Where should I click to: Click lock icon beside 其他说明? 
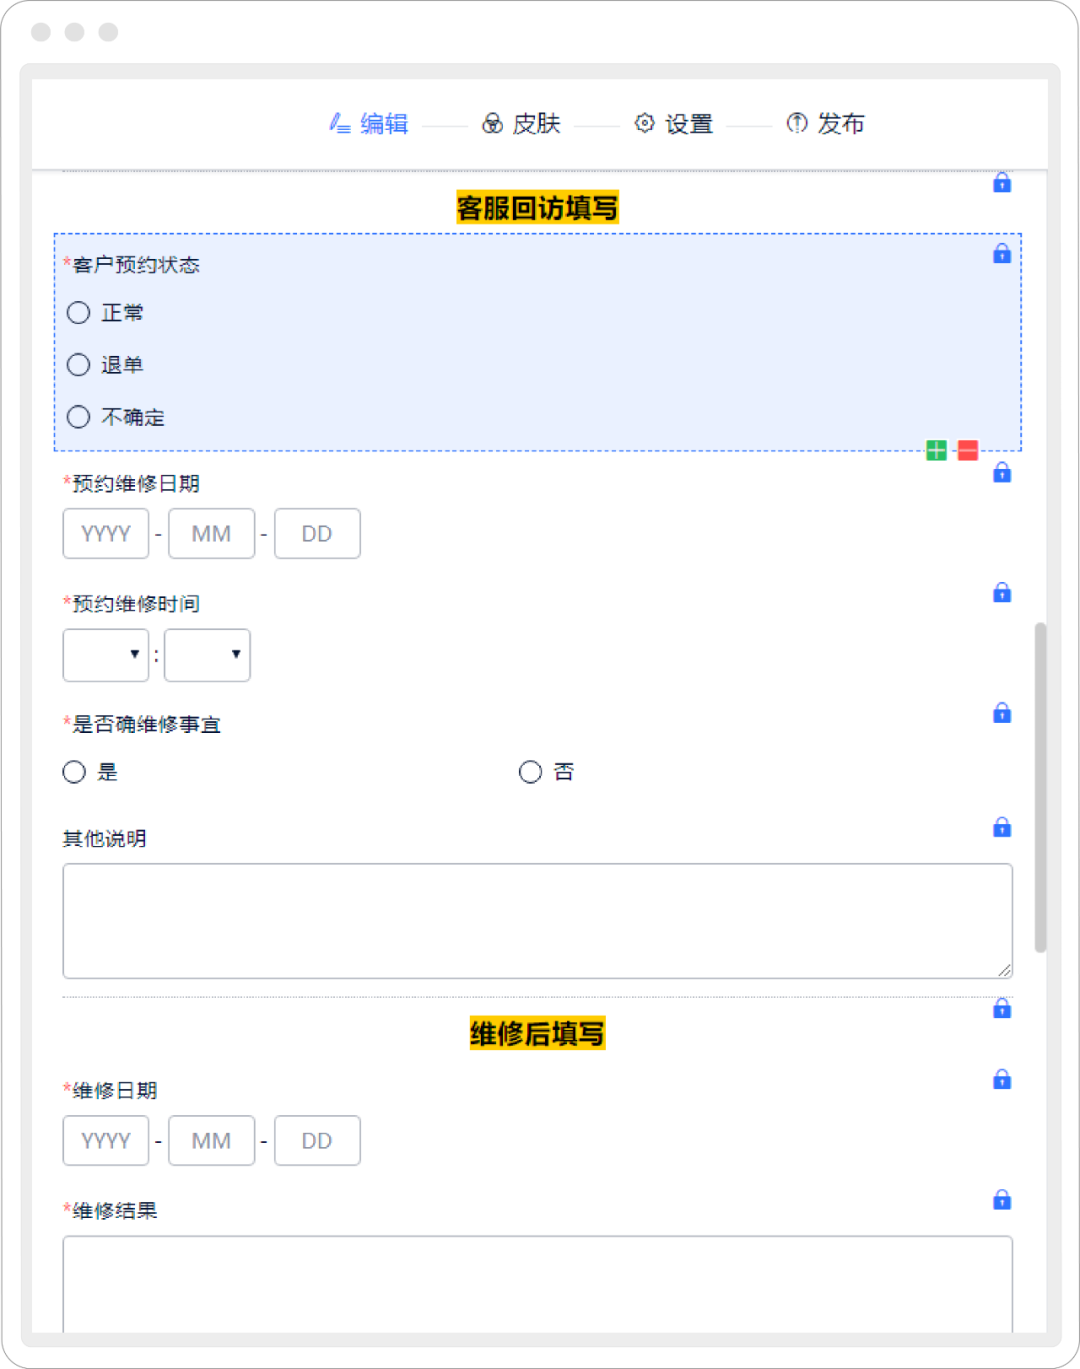coord(1001,828)
